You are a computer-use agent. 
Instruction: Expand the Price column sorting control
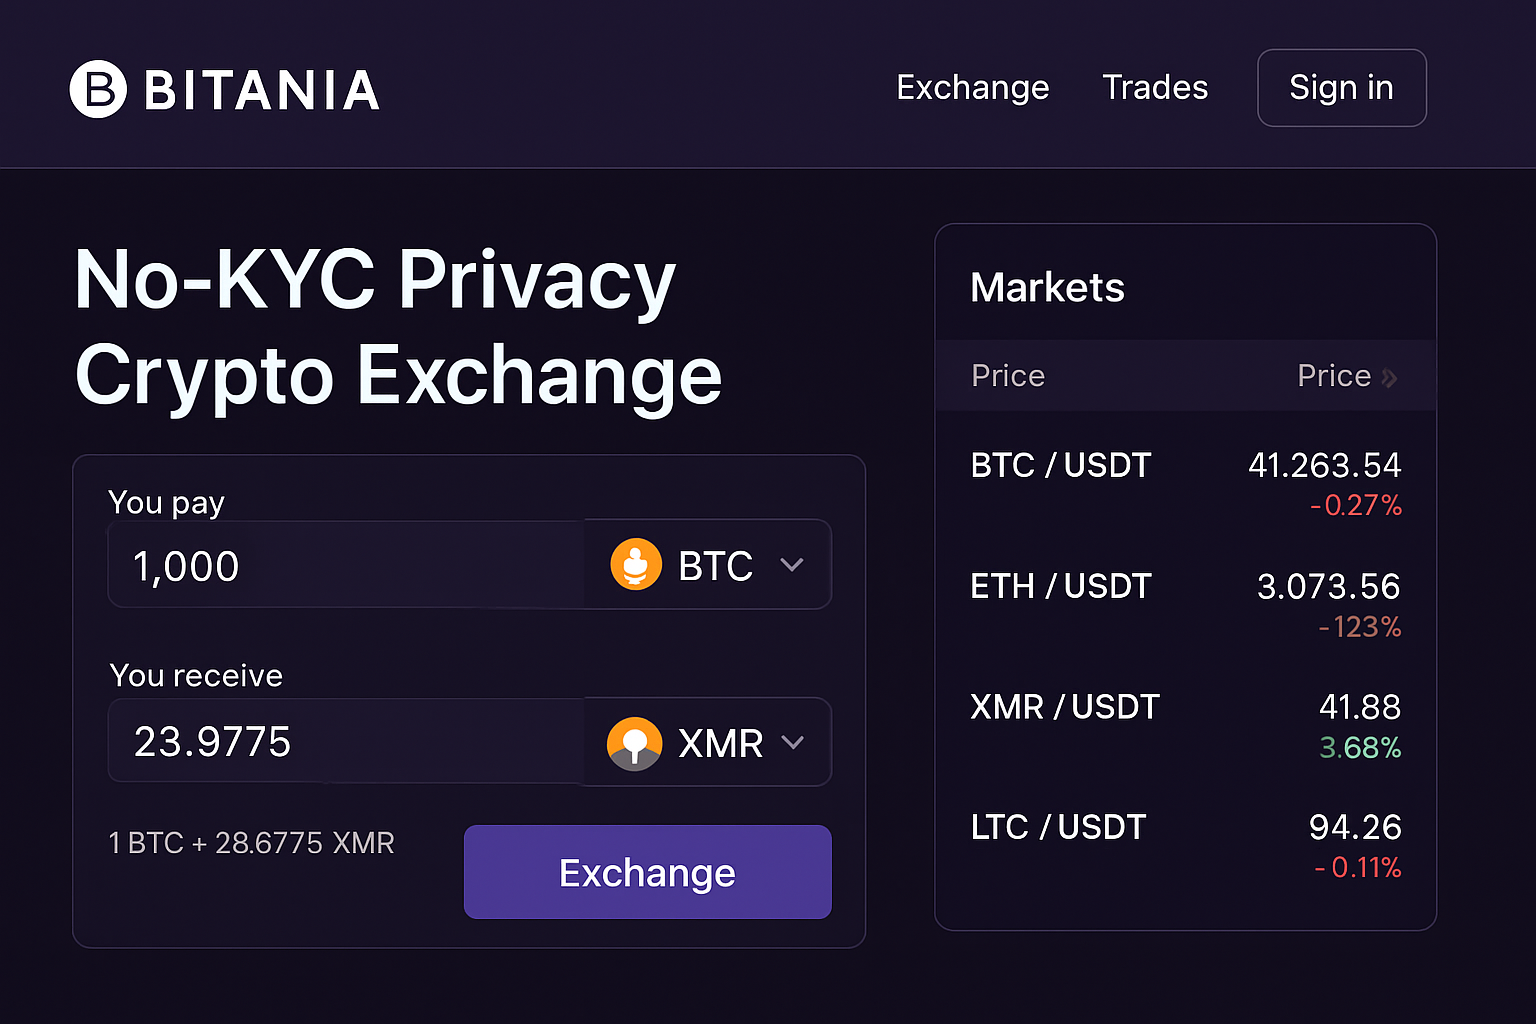1348,376
